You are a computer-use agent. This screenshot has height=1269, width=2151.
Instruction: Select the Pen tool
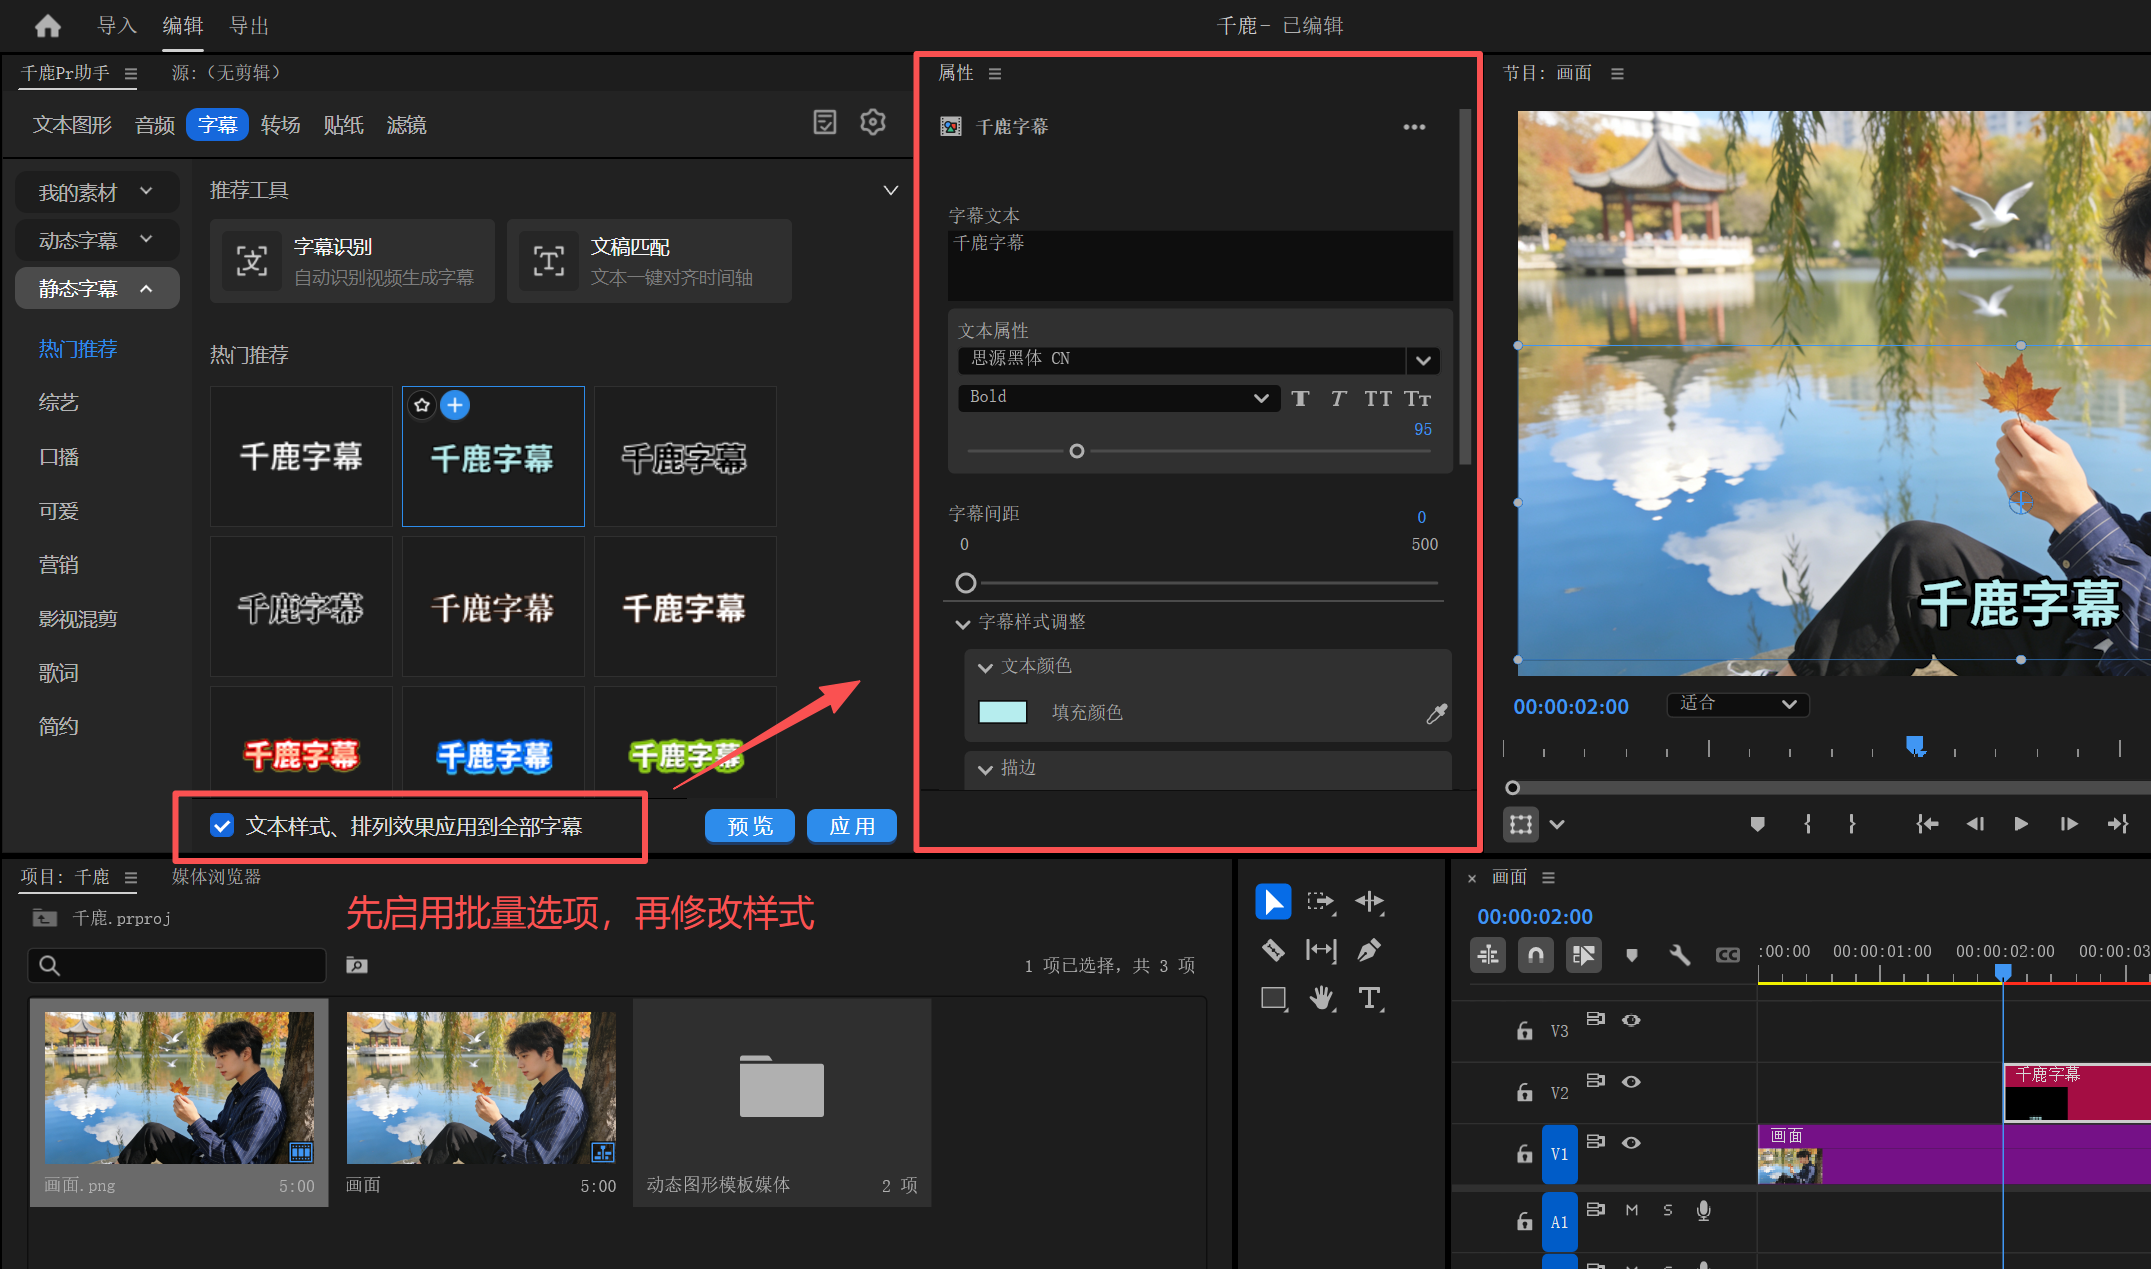click(1369, 950)
